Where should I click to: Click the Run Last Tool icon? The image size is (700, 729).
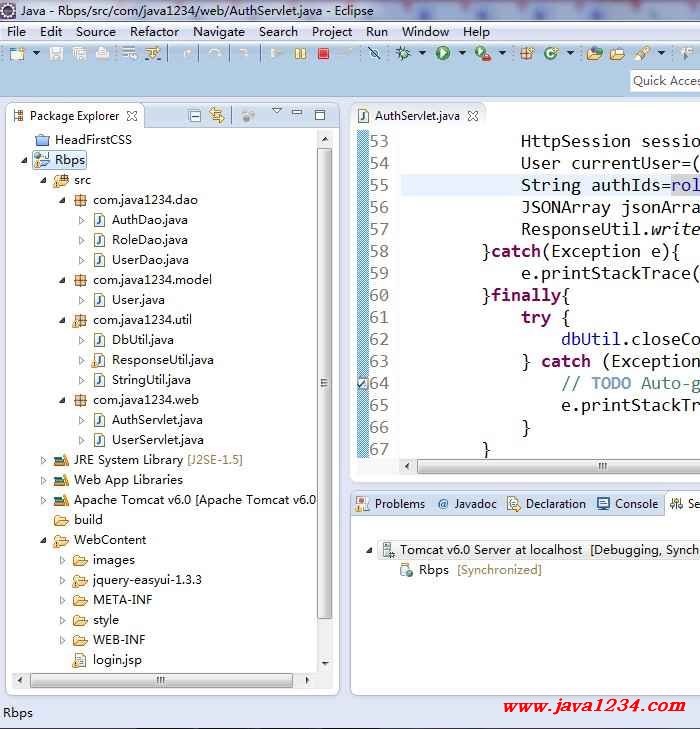click(483, 54)
